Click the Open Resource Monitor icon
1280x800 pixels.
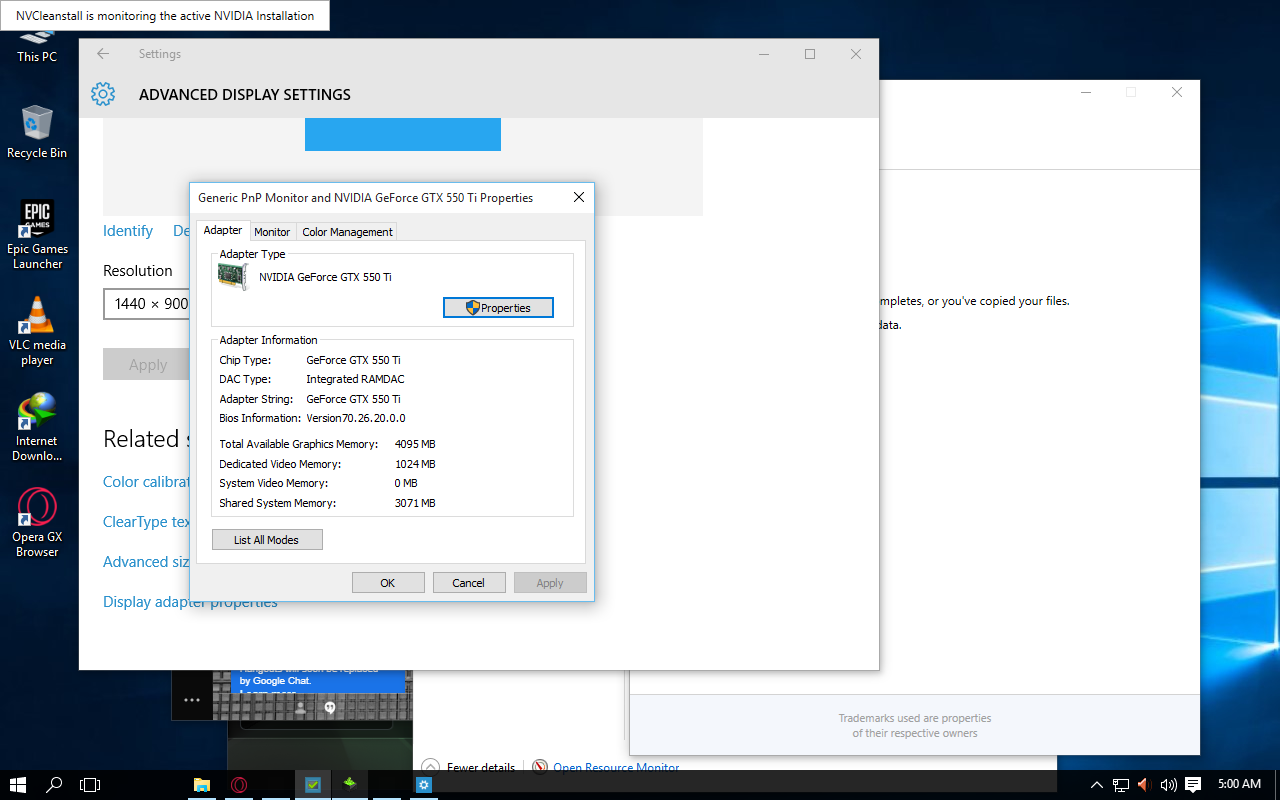[540, 768]
